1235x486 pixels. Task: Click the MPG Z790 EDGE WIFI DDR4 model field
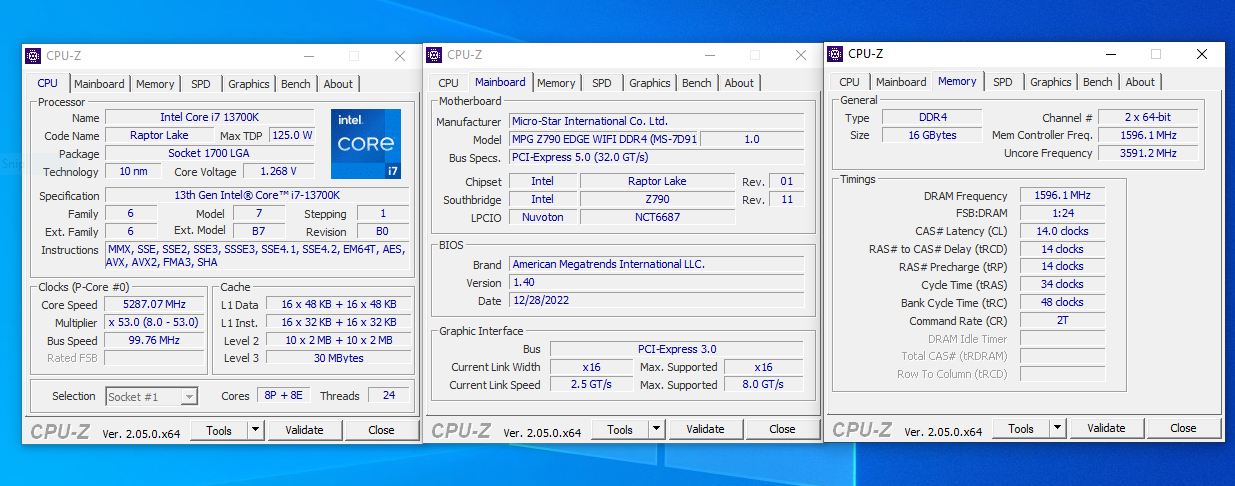pos(603,139)
